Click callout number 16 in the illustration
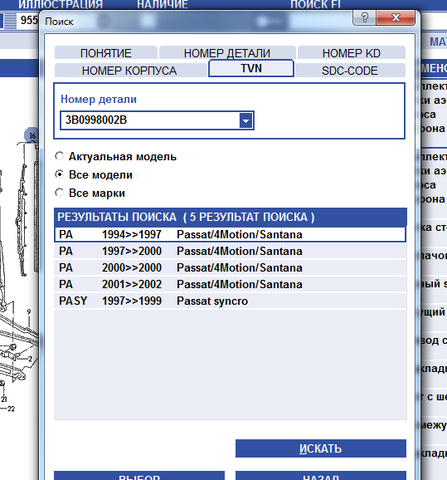Image resolution: width=447 pixels, height=480 pixels. tap(32, 135)
